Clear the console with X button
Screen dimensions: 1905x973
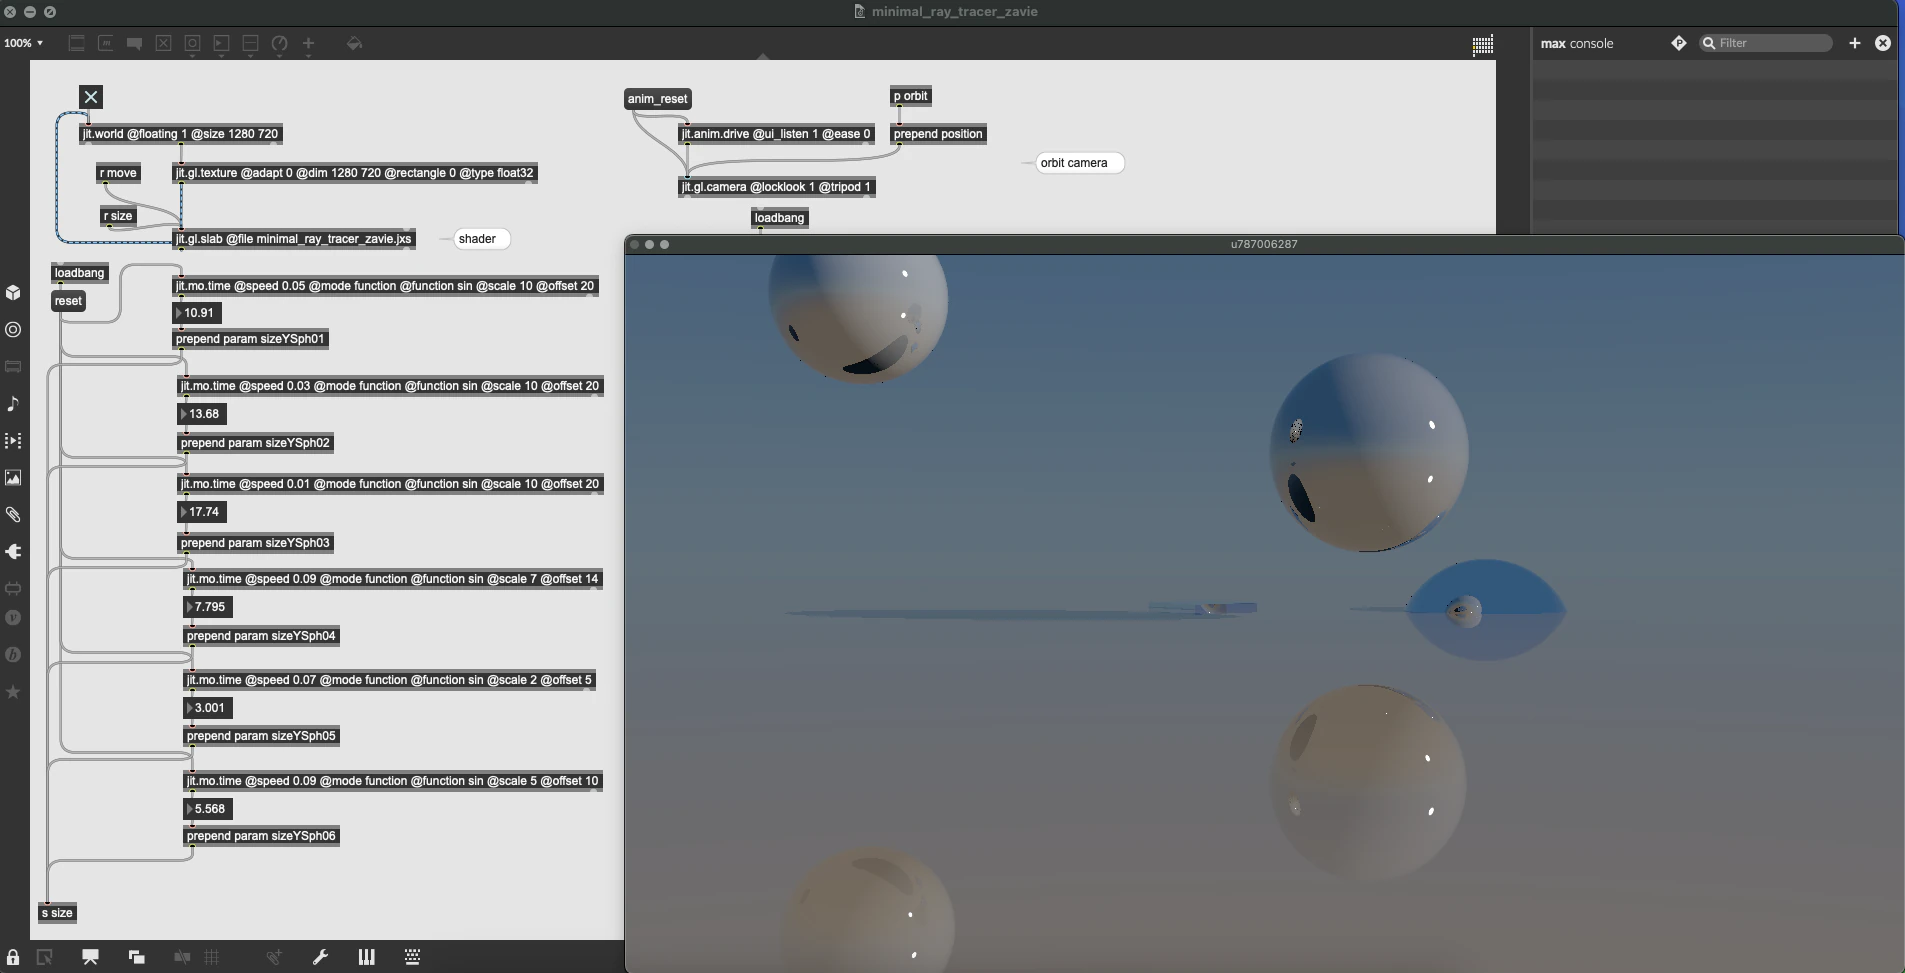(x=1883, y=43)
